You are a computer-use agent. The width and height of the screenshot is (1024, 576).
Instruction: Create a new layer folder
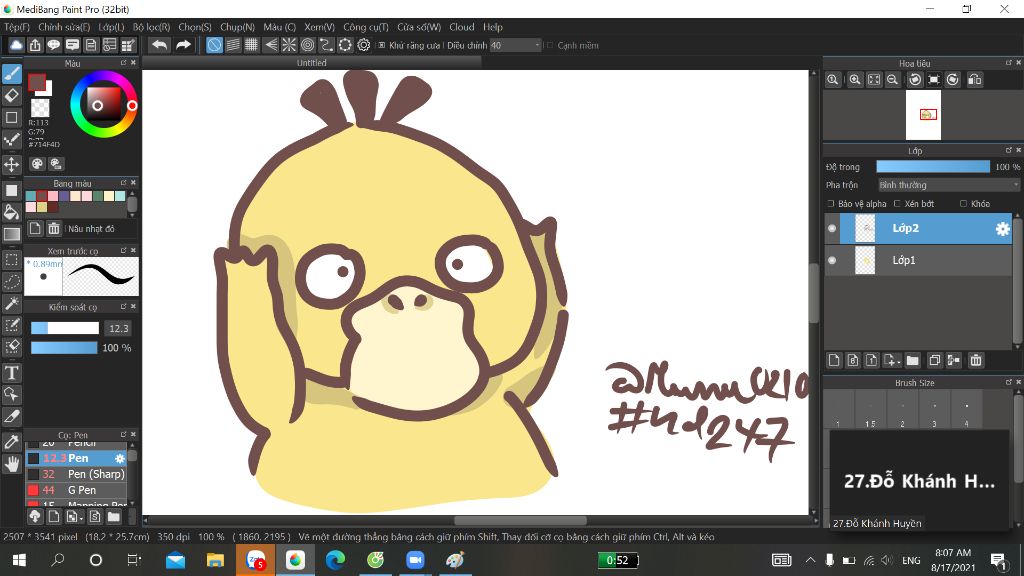click(x=913, y=360)
